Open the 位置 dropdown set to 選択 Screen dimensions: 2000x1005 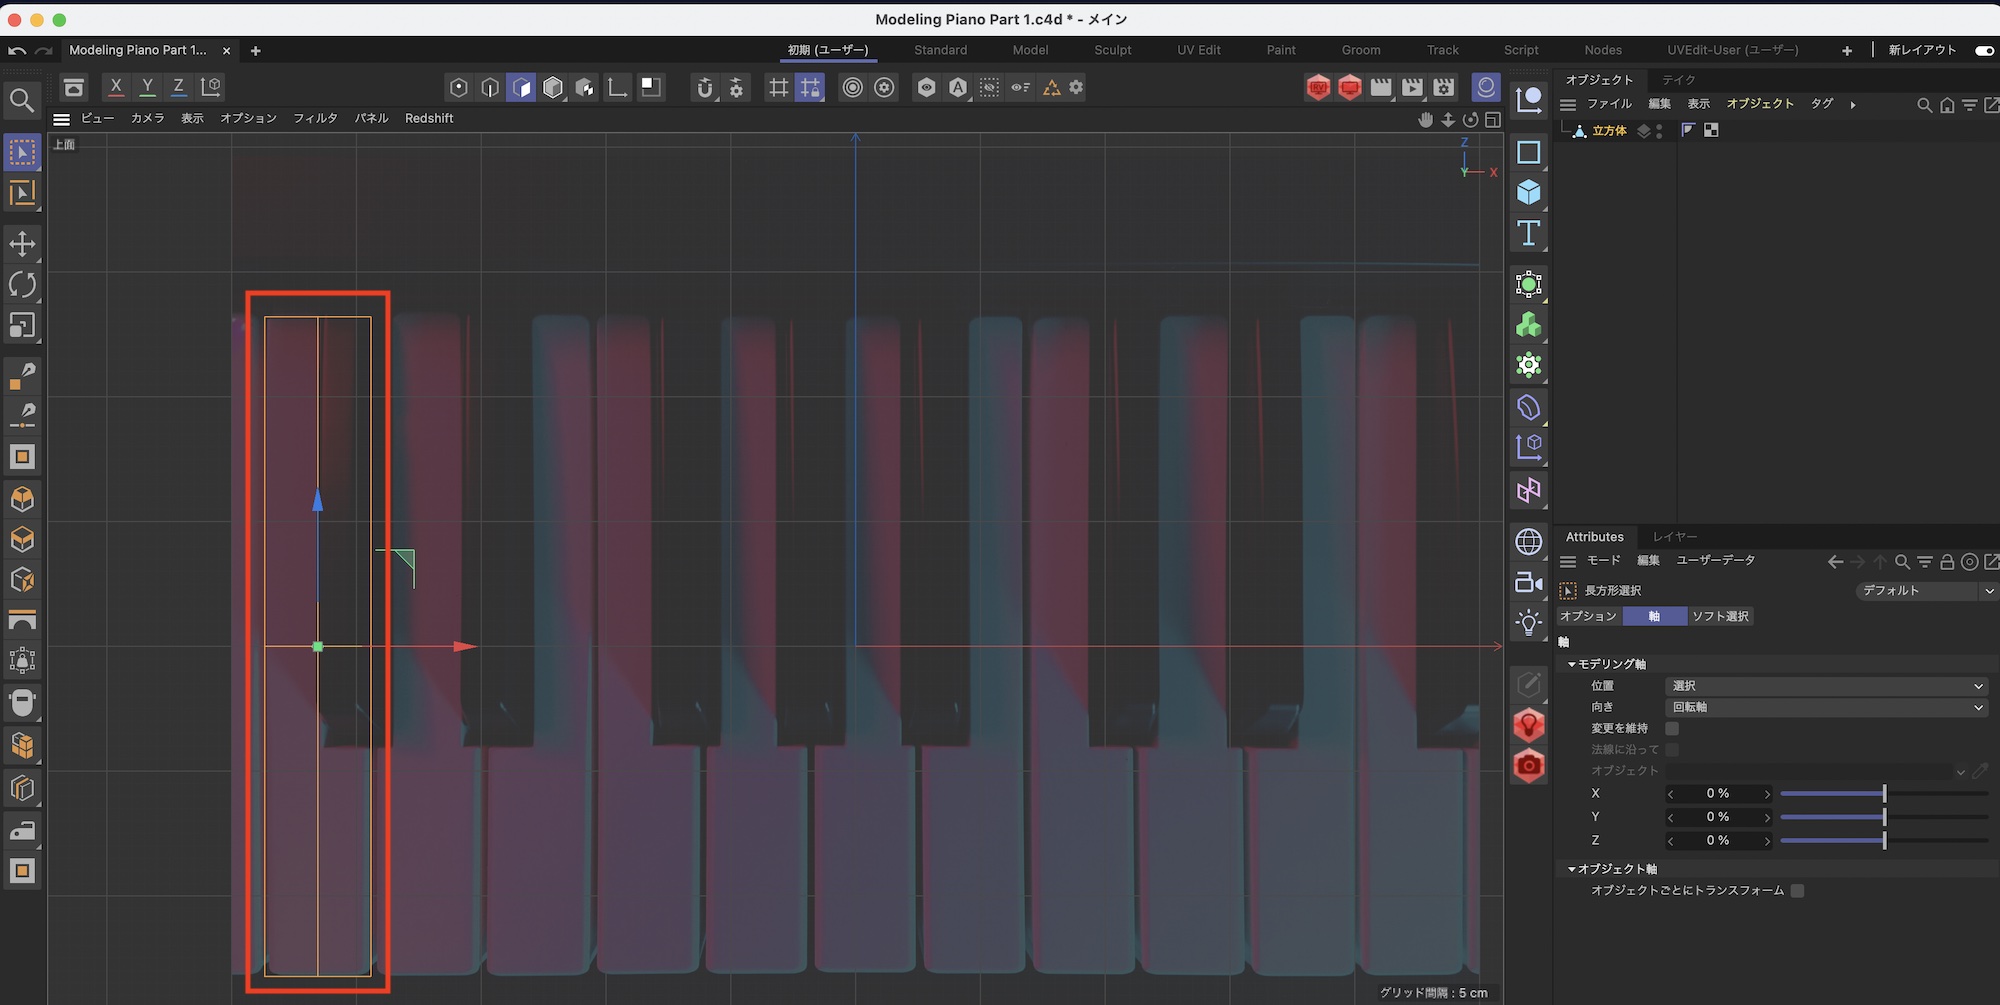tap(1826, 686)
